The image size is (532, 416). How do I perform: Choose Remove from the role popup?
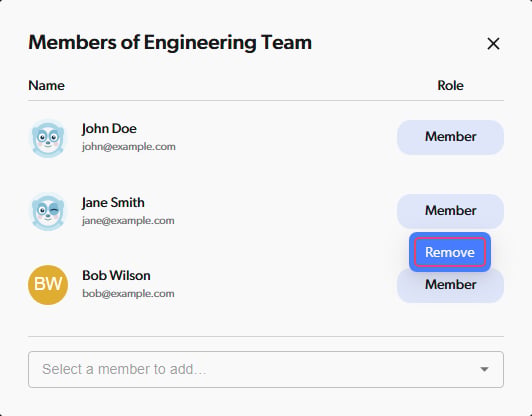[450, 252]
